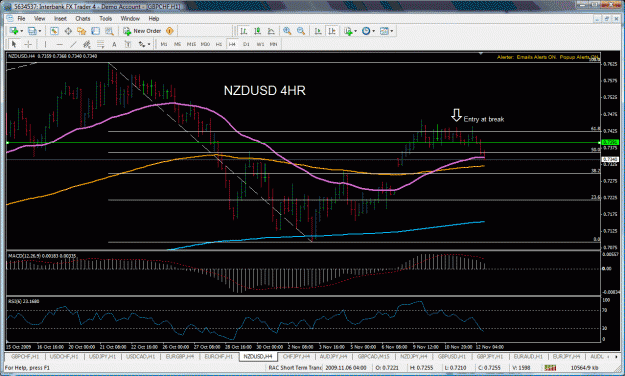Set timeframe to M15
This screenshot has width=625, height=376.
191,44
